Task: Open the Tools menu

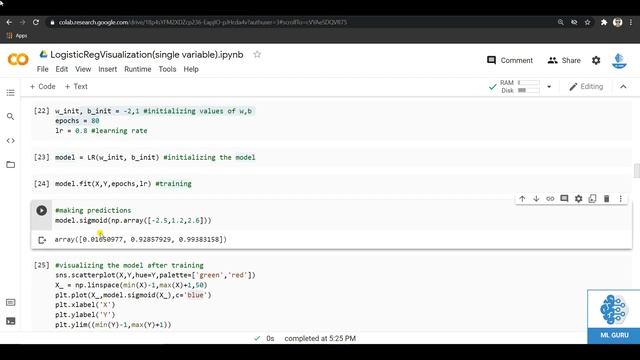Action: coord(167,69)
